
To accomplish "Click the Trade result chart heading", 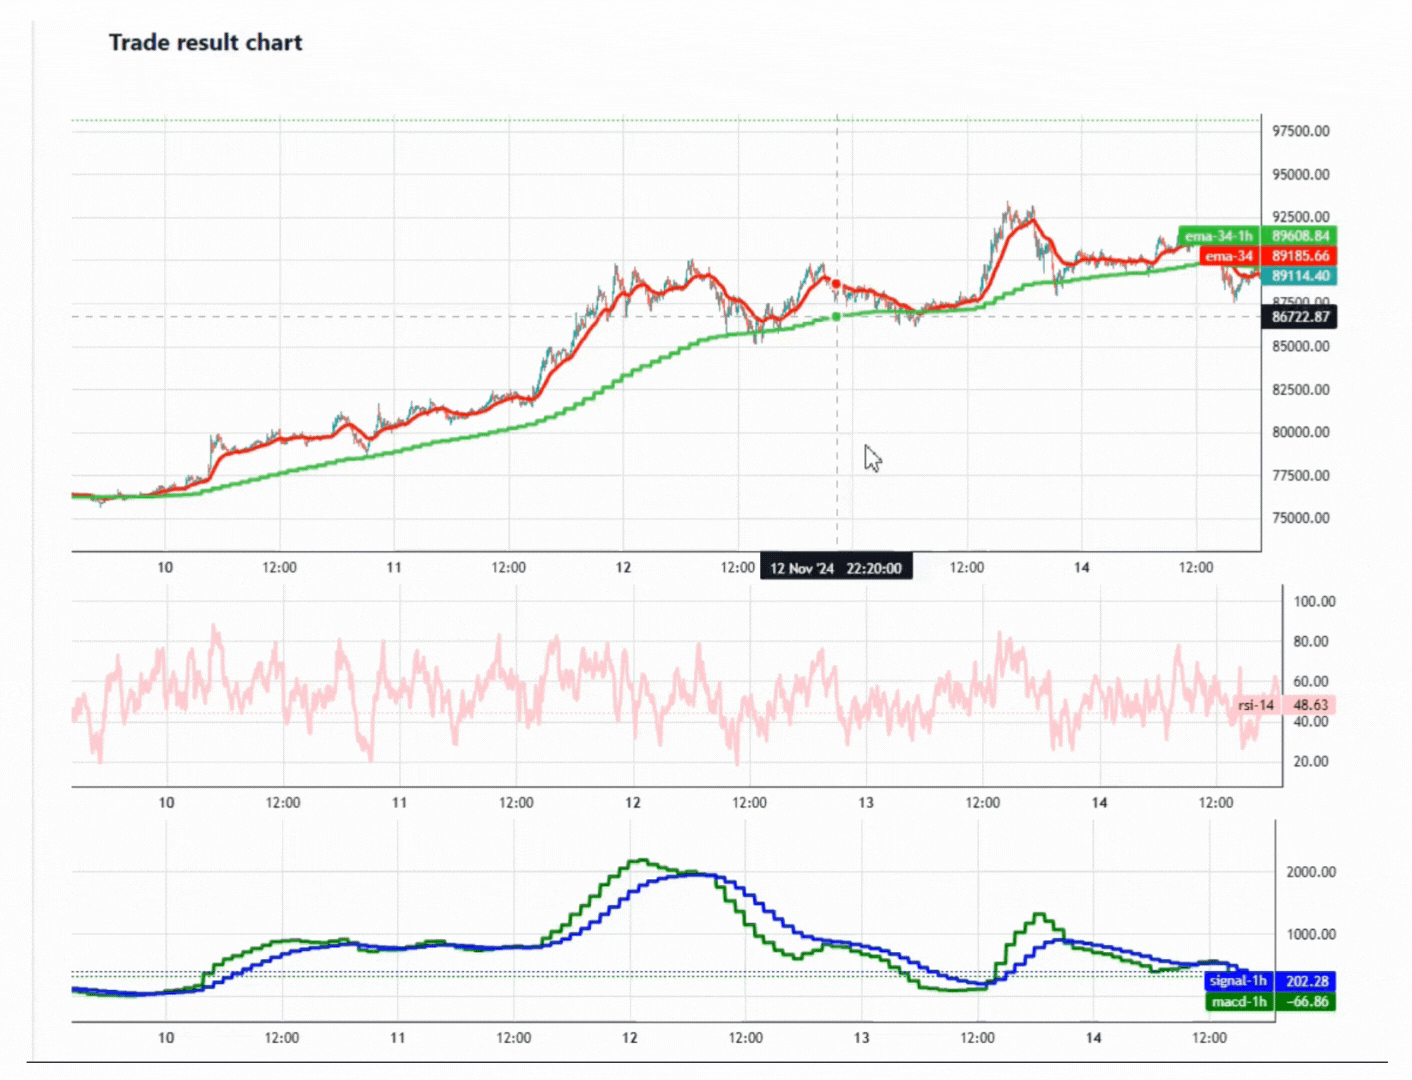I will pos(205,43).
